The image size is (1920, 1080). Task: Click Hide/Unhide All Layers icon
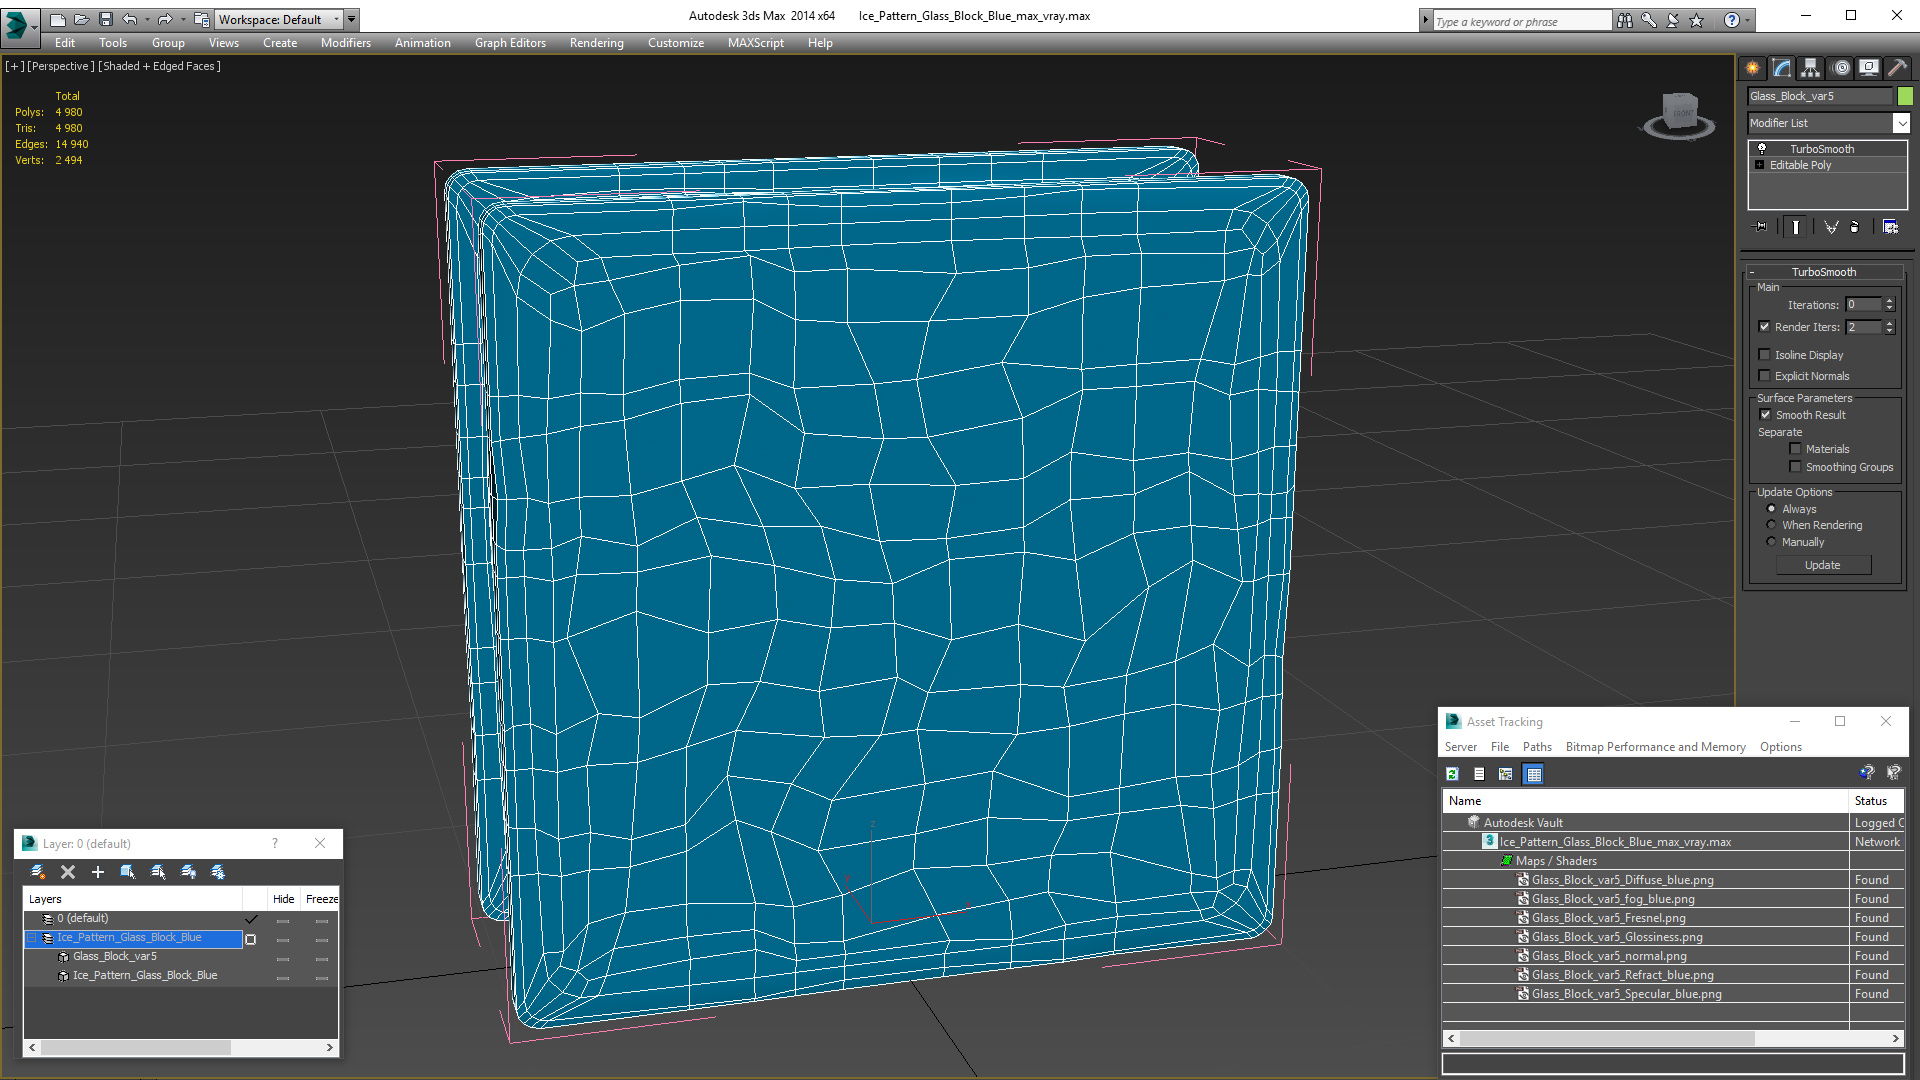(188, 872)
